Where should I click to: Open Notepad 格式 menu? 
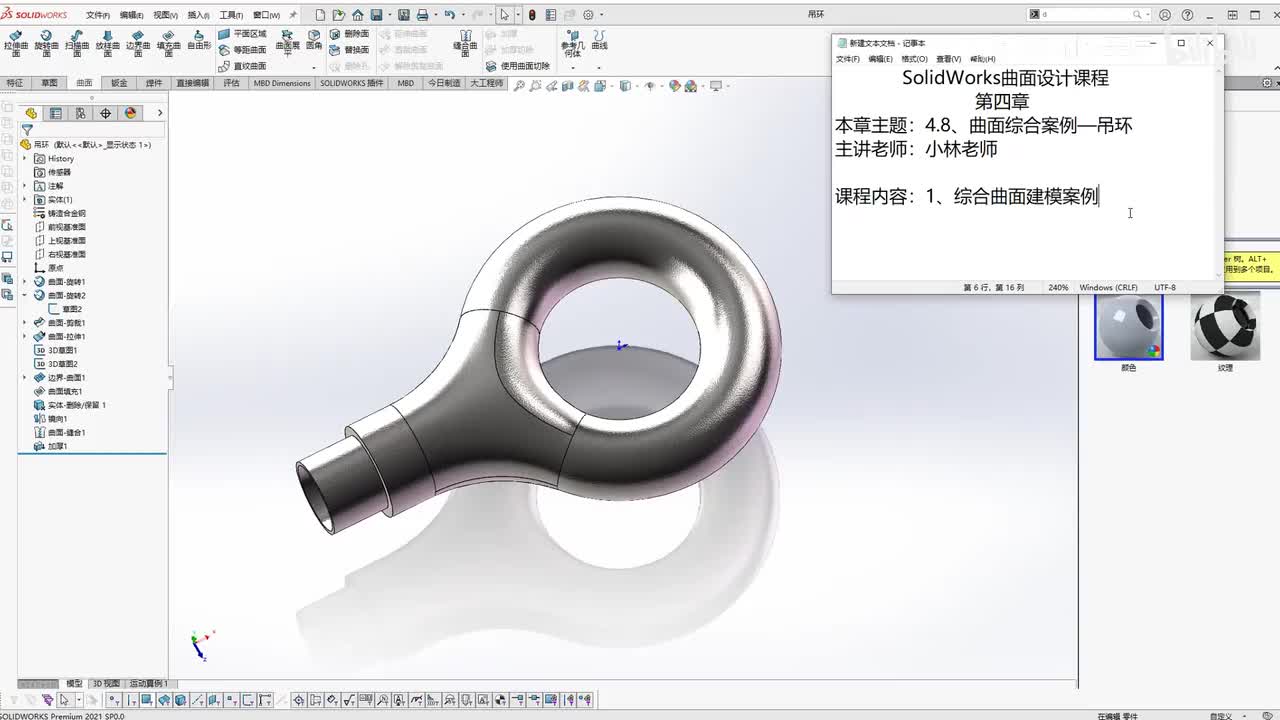coord(914,59)
